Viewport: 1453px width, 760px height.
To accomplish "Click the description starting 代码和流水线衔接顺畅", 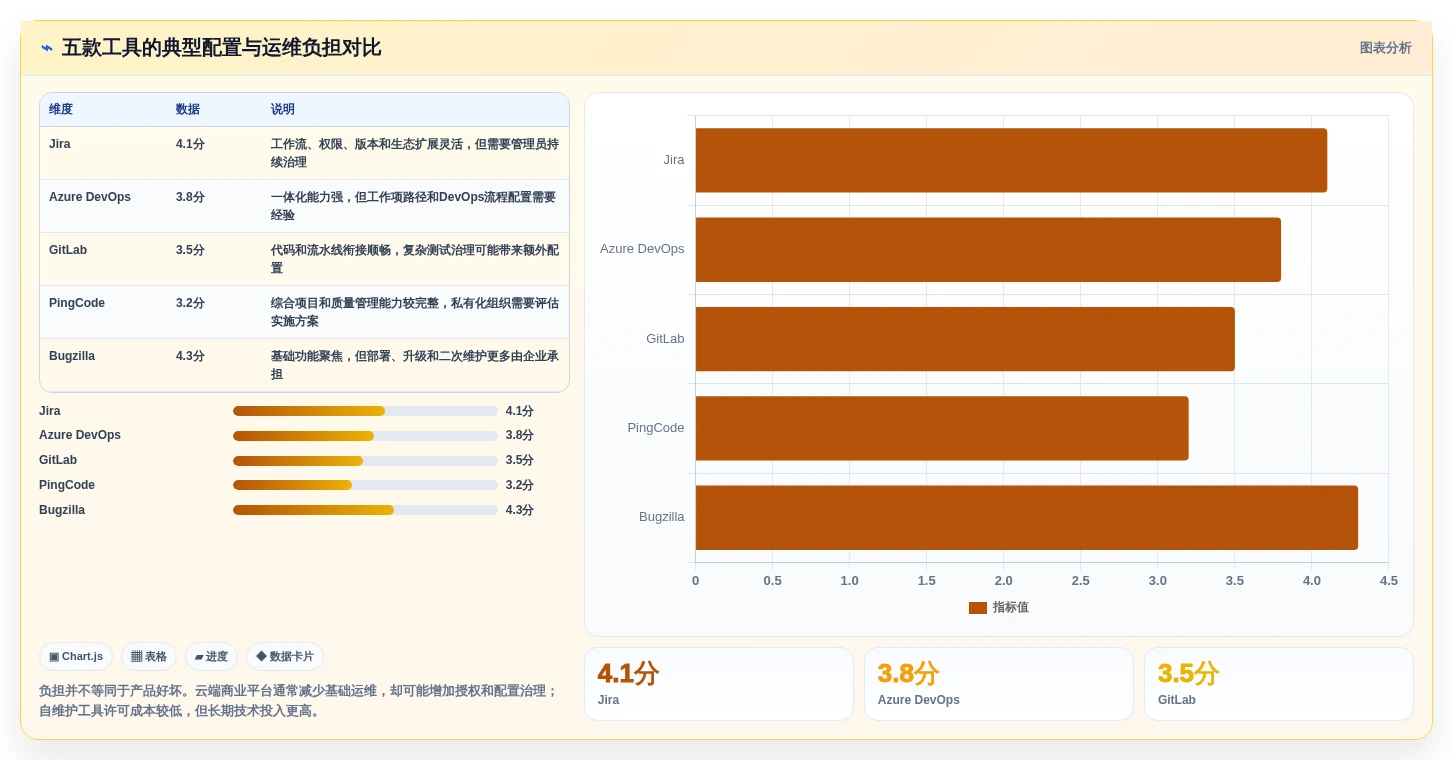I will (x=415, y=259).
